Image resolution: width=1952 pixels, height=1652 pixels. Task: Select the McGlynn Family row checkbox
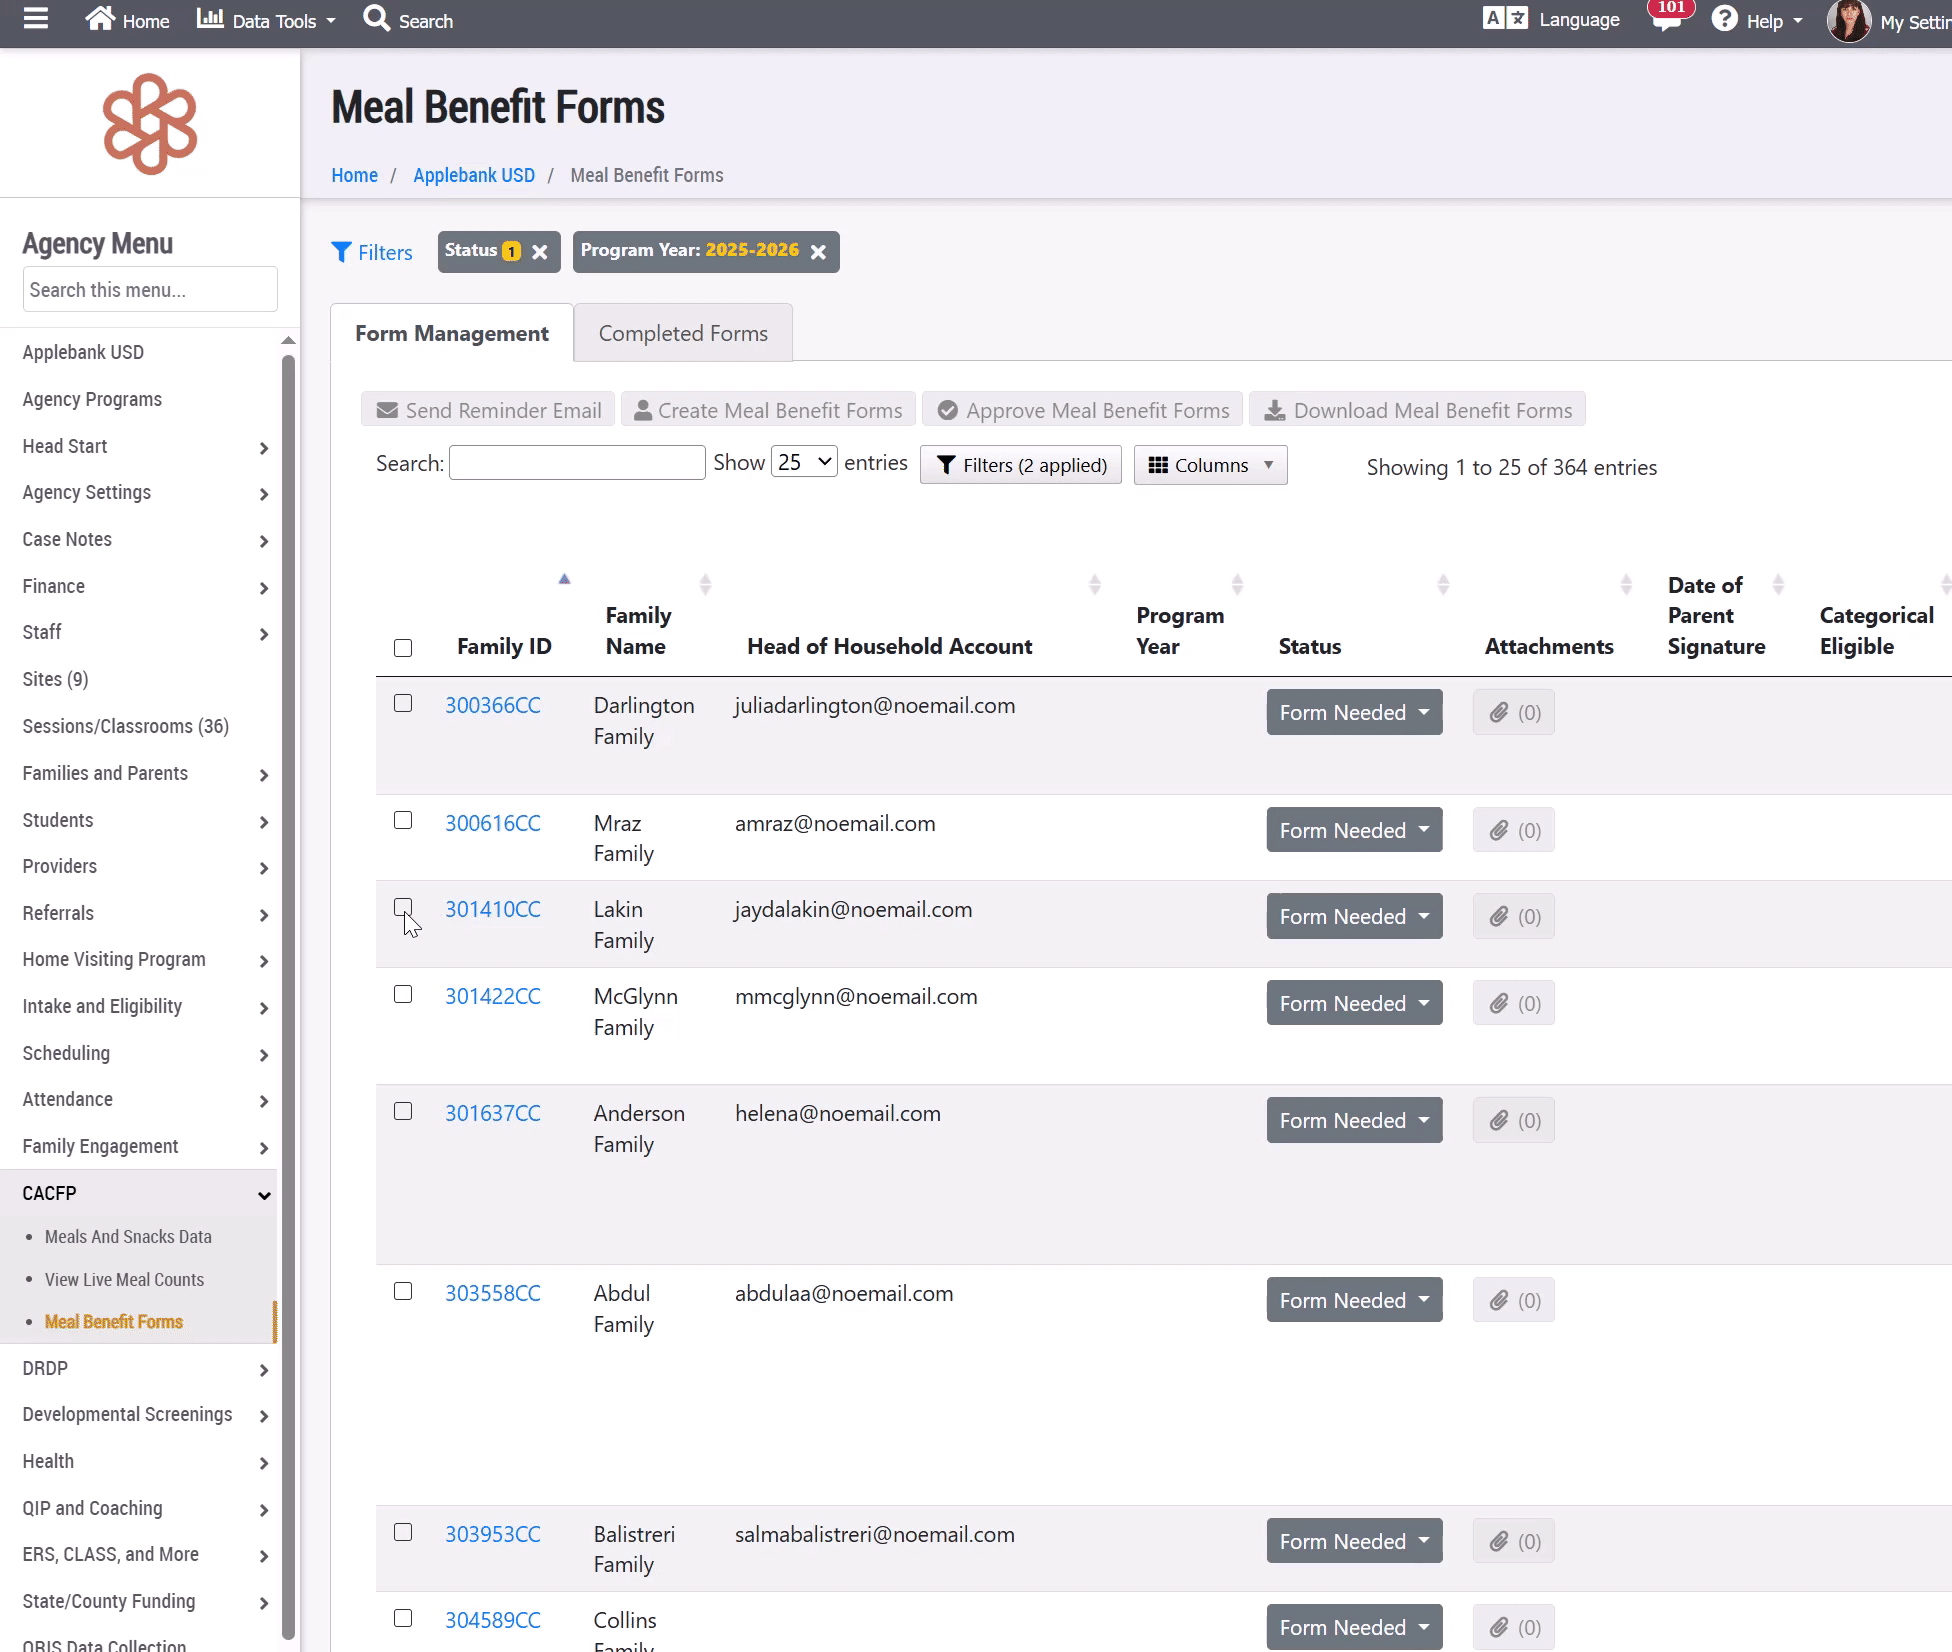click(x=403, y=995)
